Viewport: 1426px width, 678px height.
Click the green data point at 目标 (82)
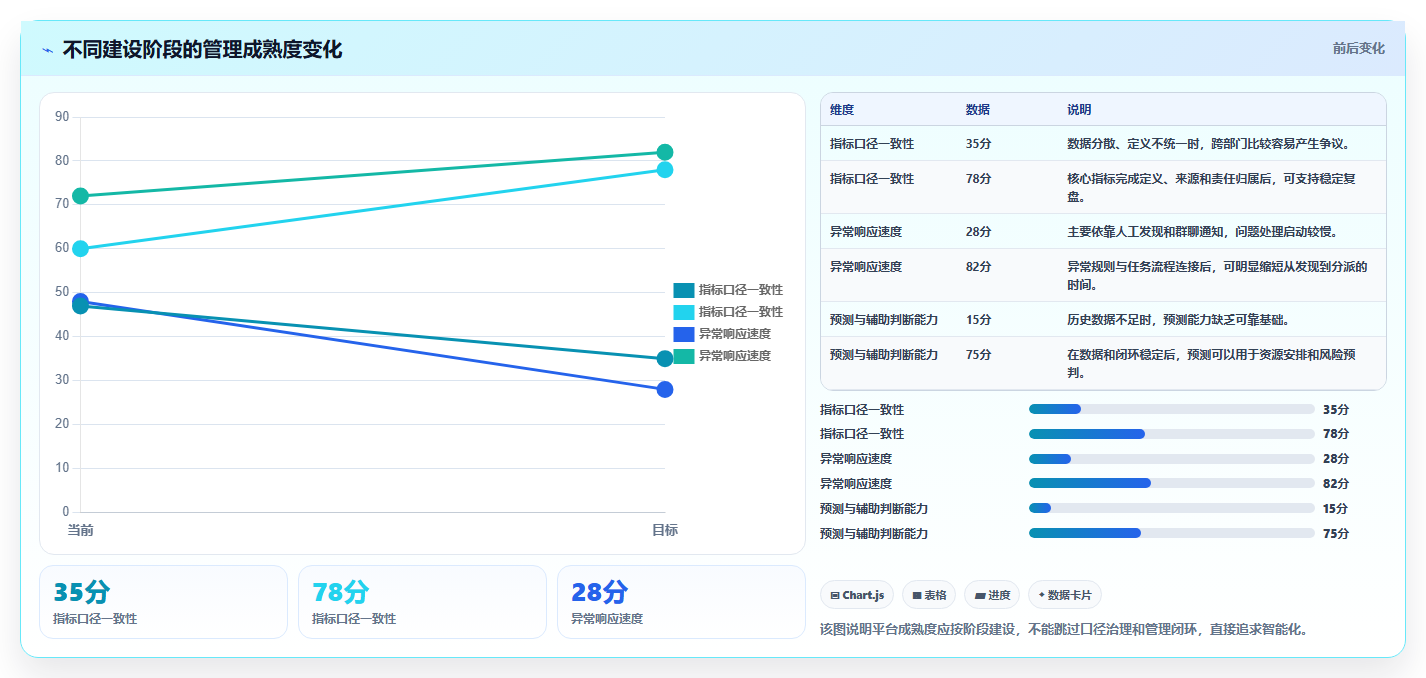point(665,152)
